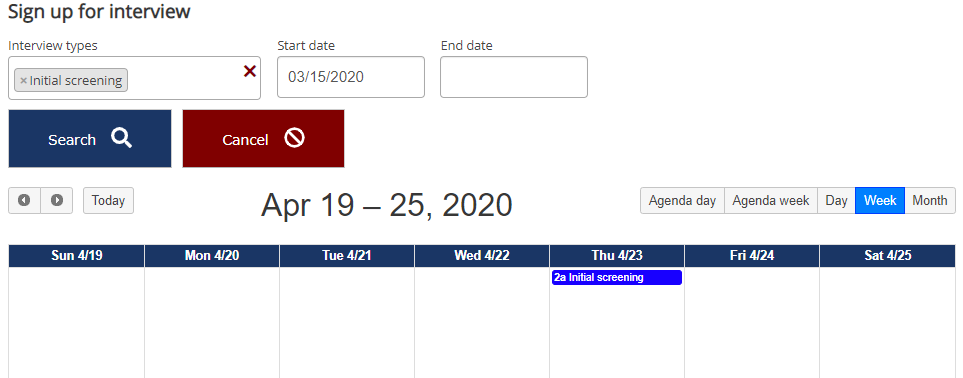The height and width of the screenshot is (378, 963).
Task: Click the next week arrow icon
Action: pyautogui.click(x=57, y=200)
